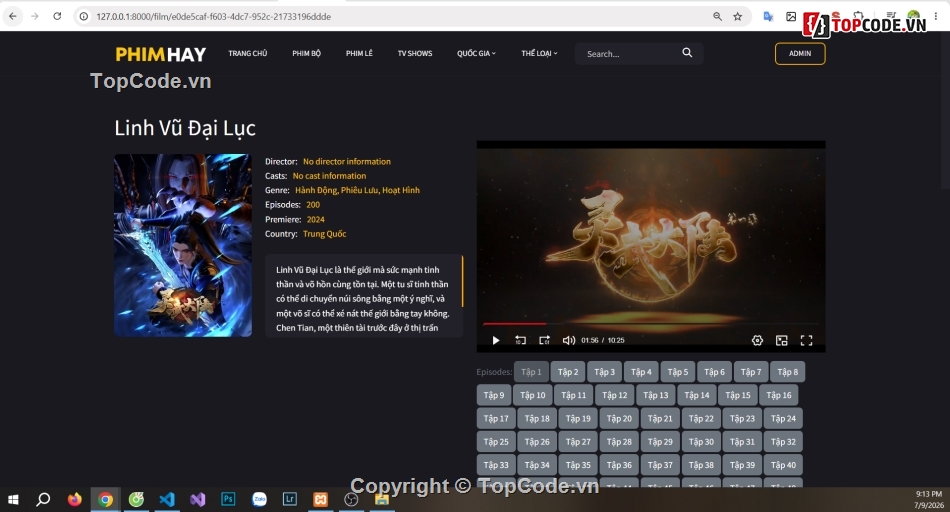
Task: Click the forward 10 seconds icon
Action: (545, 341)
